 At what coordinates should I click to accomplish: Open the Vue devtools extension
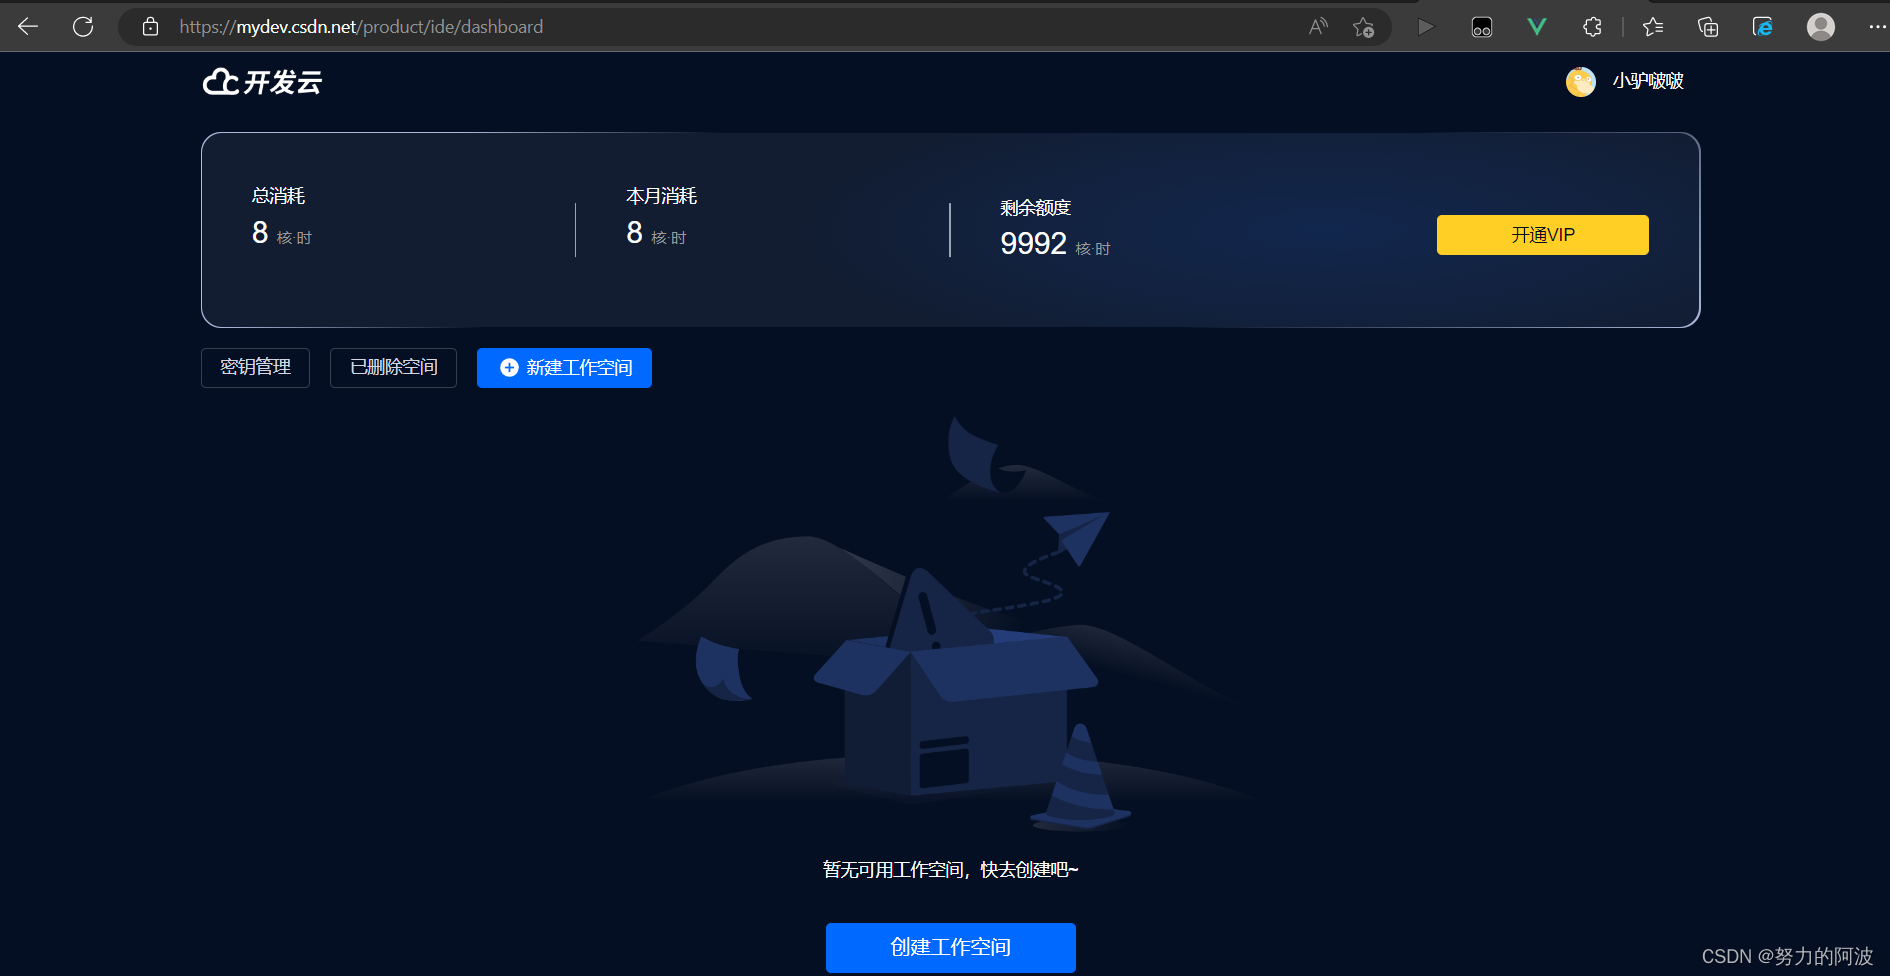coord(1537,27)
